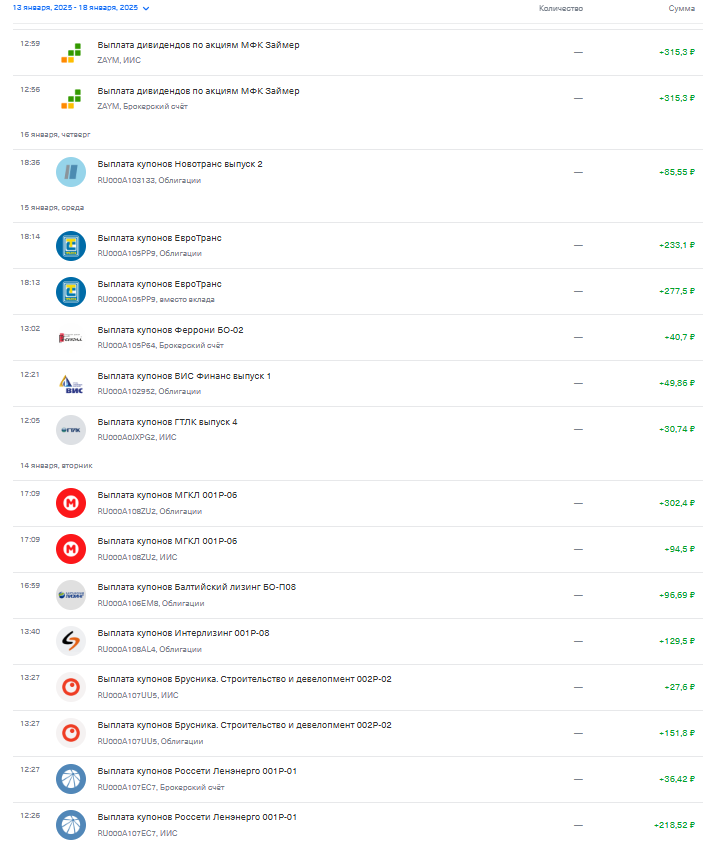Click the ЕвроТранс logo in the 18:13 row
This screenshot has height=844, width=722.
click(71, 292)
